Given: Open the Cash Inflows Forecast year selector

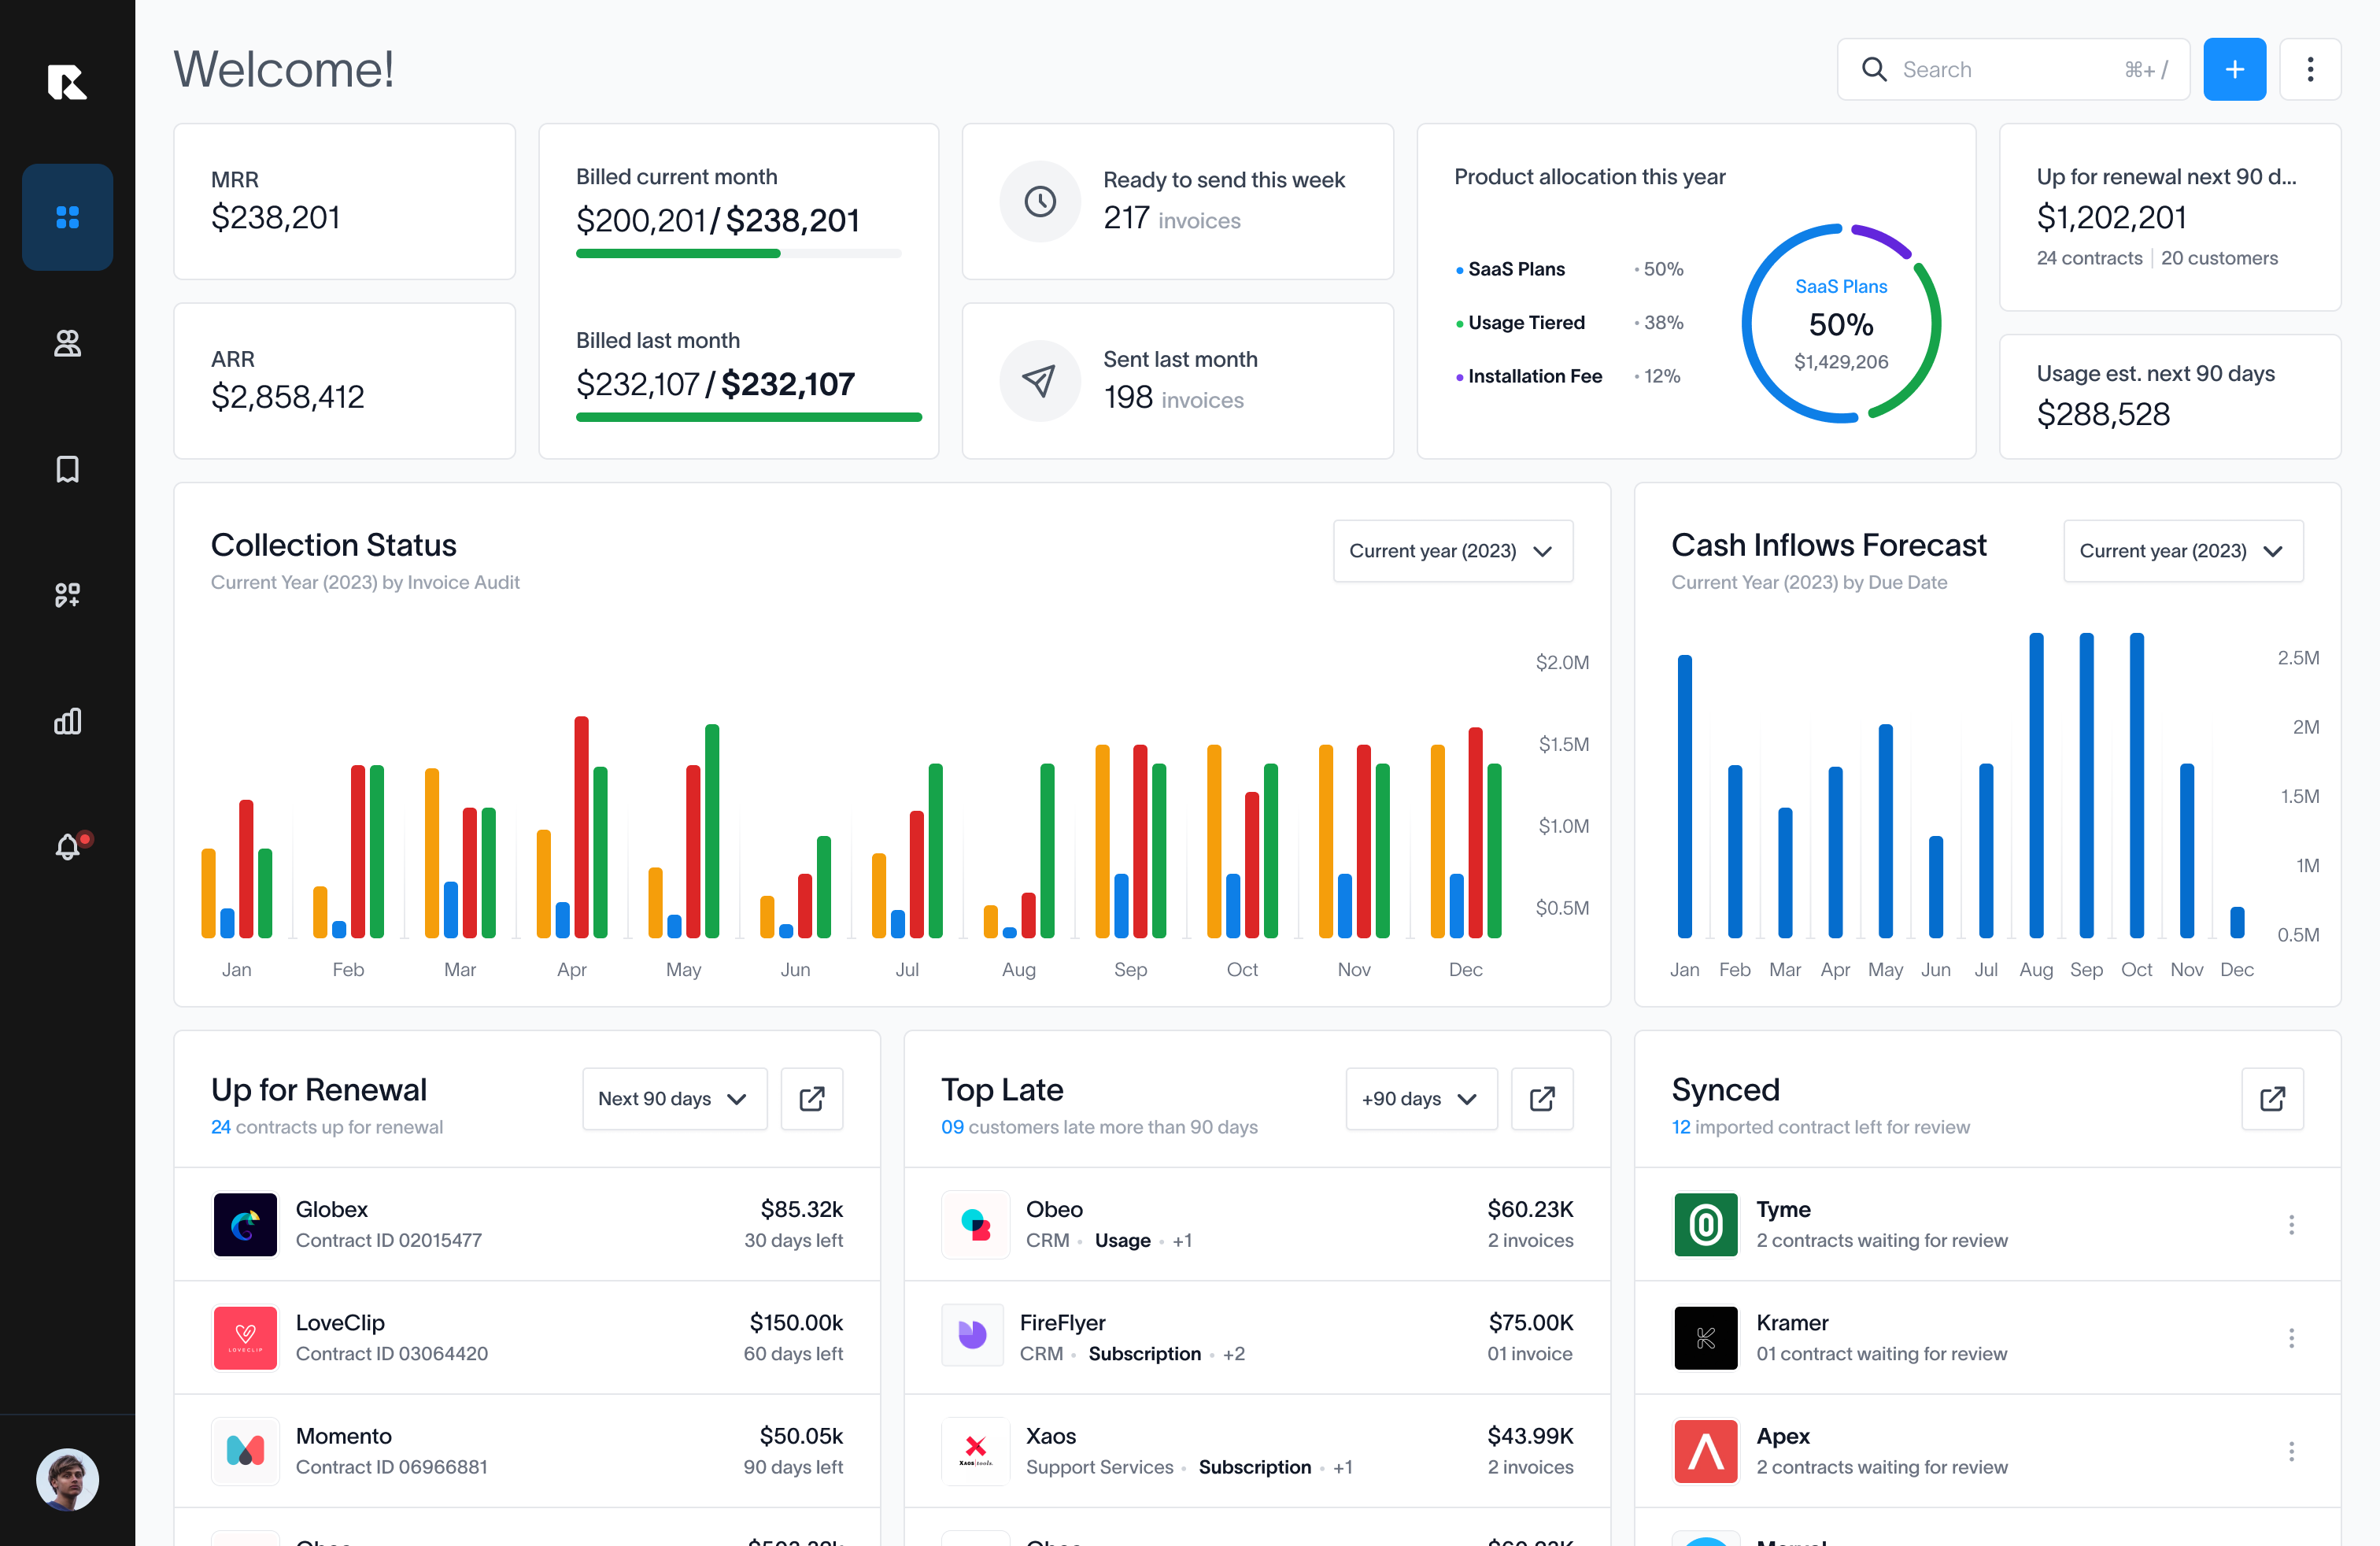Looking at the screenshot, I should (x=2182, y=550).
